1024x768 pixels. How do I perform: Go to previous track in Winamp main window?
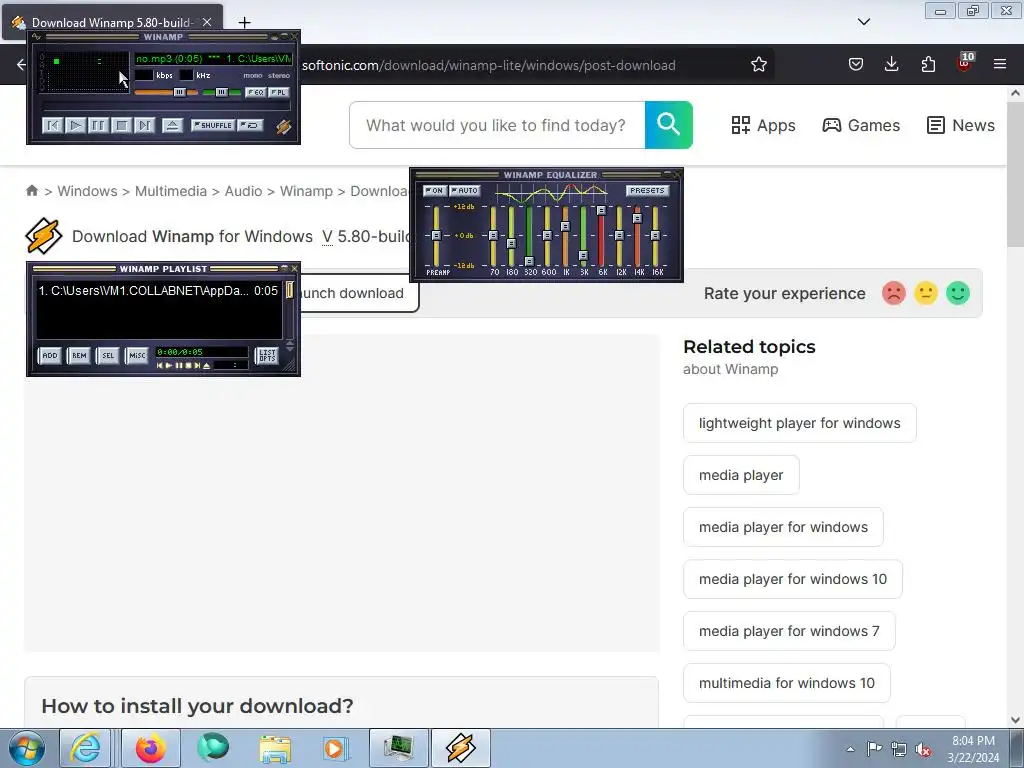(x=52, y=125)
